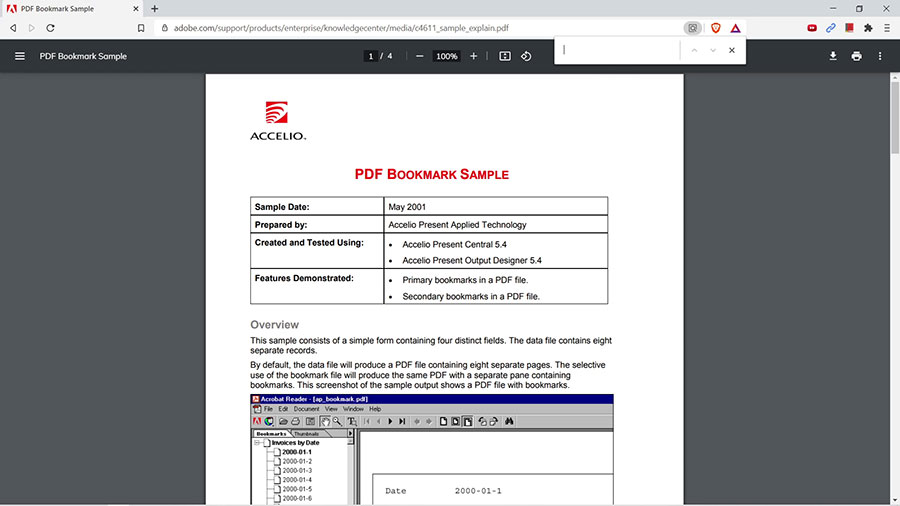Click the Created and Tested Using label

[x=309, y=243]
